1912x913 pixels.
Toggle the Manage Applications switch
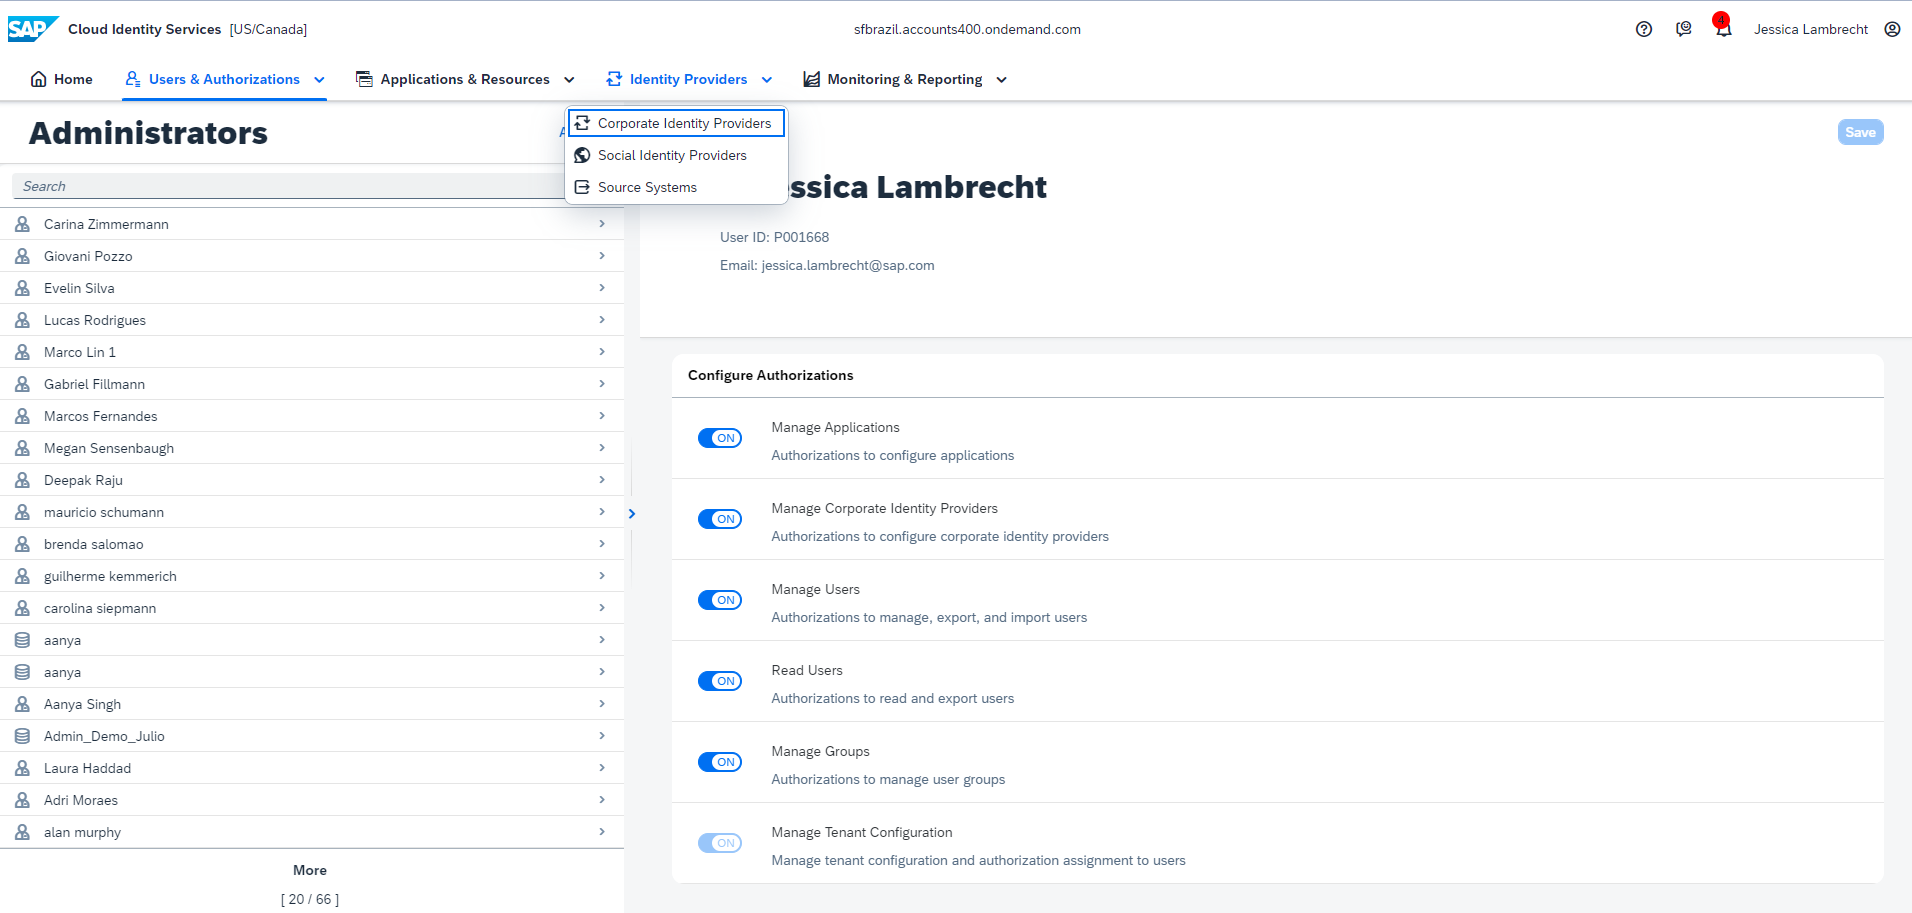click(x=720, y=438)
